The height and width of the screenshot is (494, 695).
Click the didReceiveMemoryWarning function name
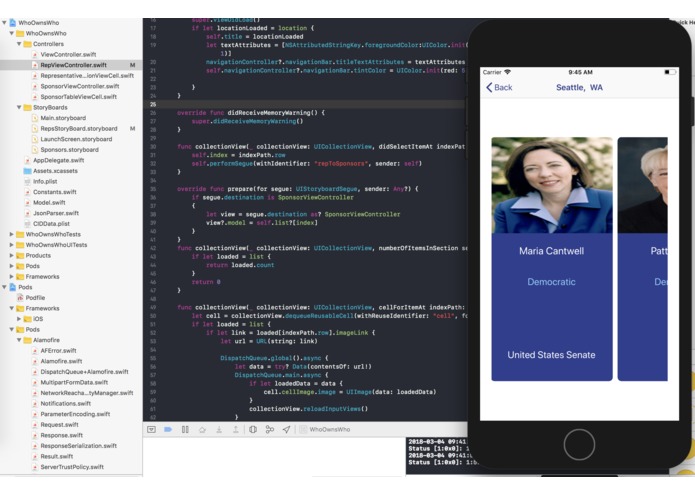pyautogui.click(x=271, y=113)
